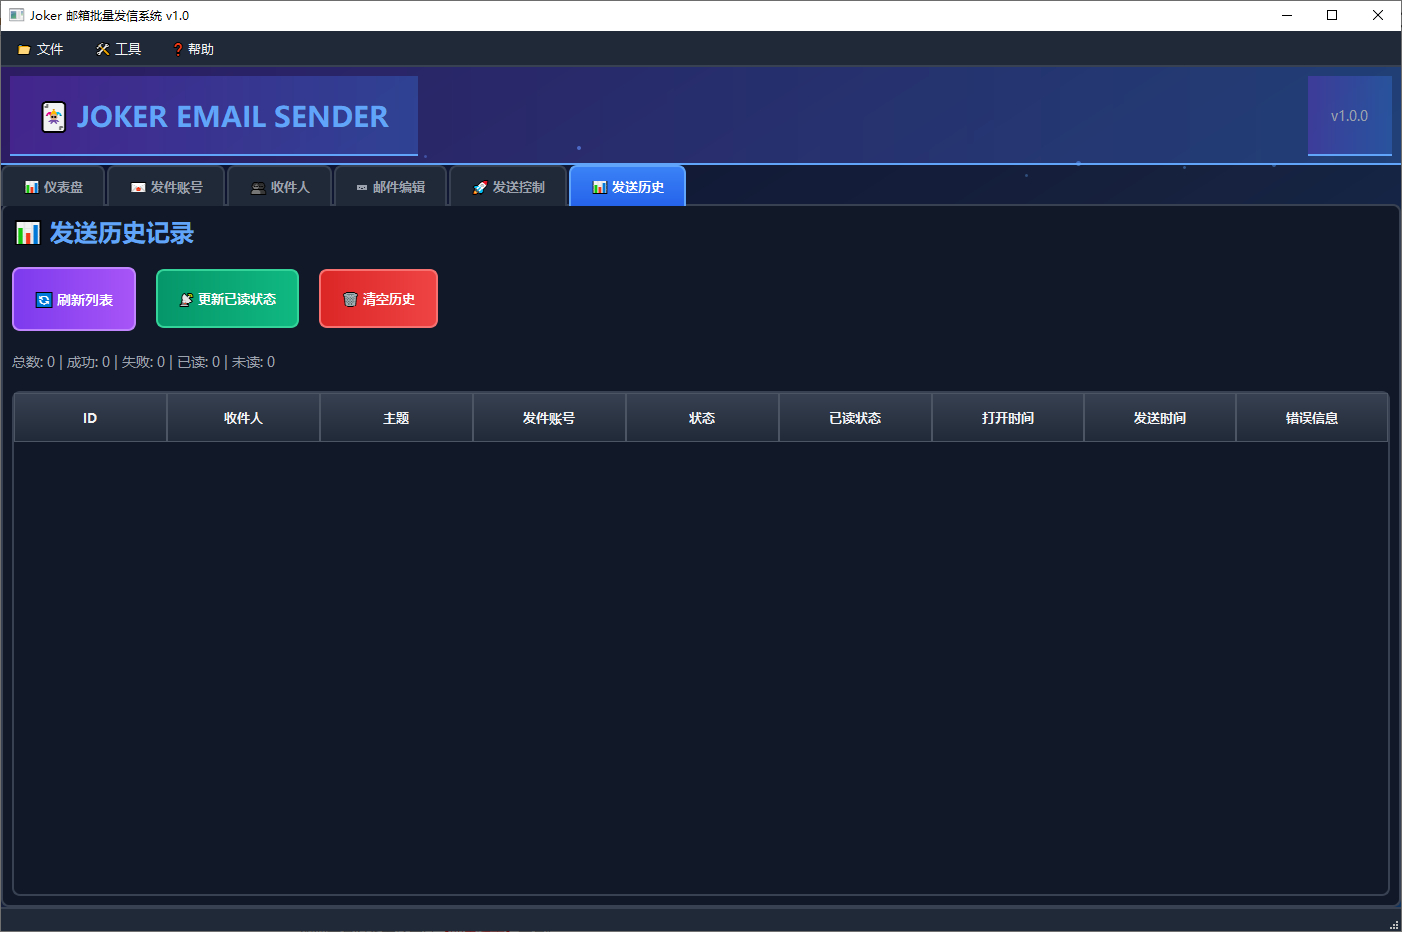
Task: Click the Joker card logo icon
Action: tap(54, 117)
